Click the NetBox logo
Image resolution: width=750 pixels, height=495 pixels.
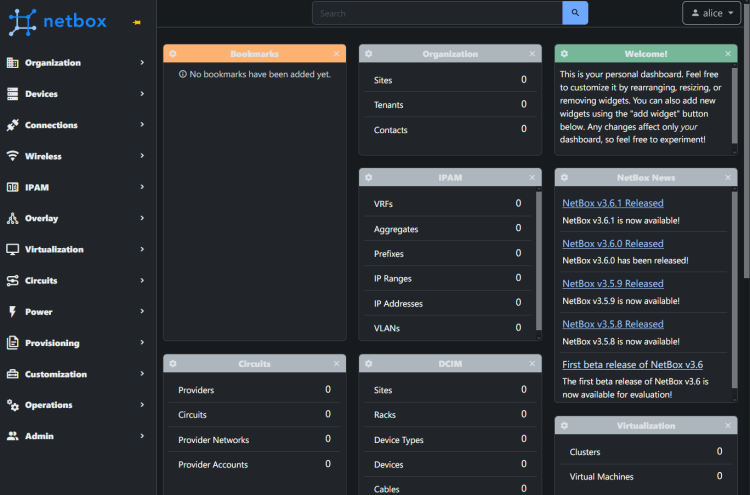[x=57, y=22]
